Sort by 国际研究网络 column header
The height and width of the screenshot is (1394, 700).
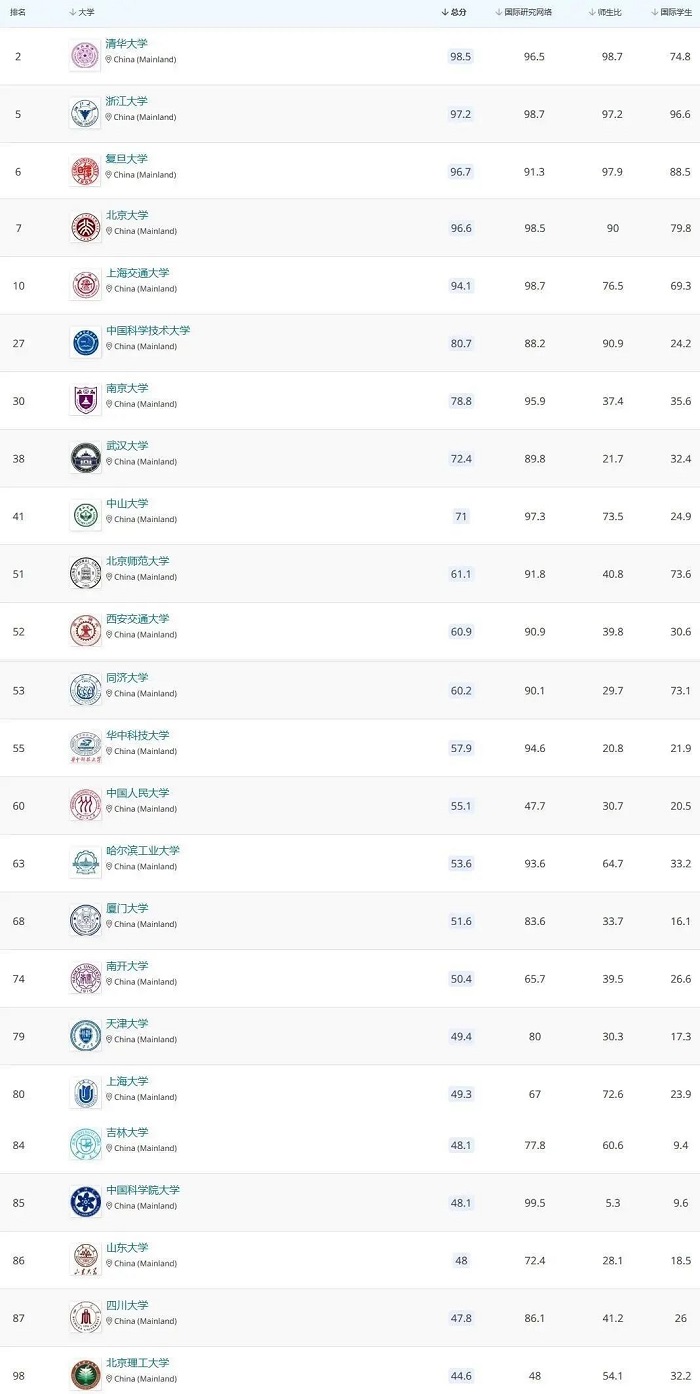click(529, 12)
